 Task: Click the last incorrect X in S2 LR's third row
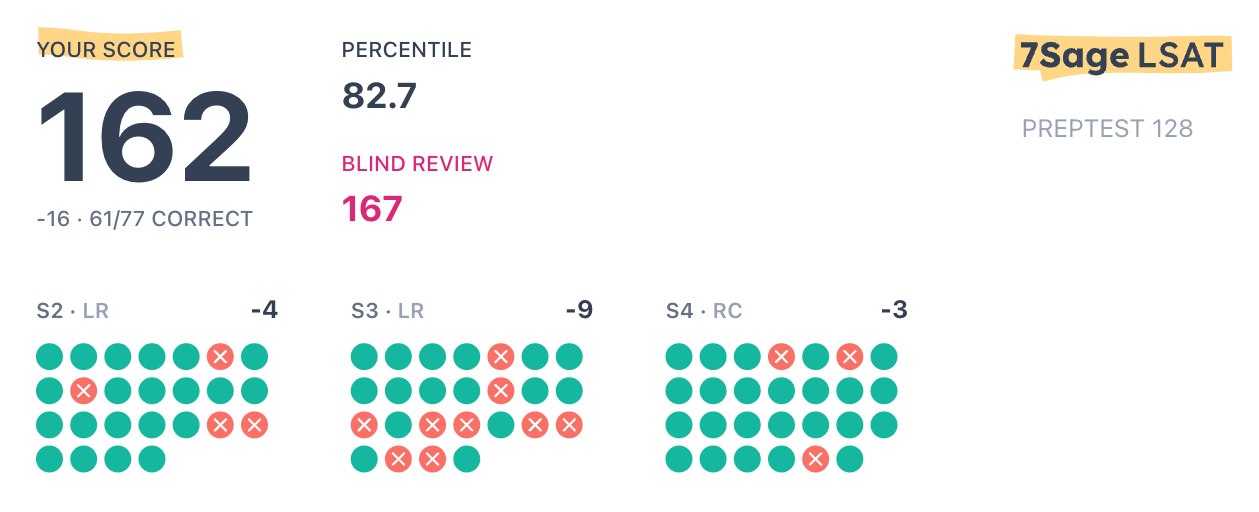click(254, 425)
